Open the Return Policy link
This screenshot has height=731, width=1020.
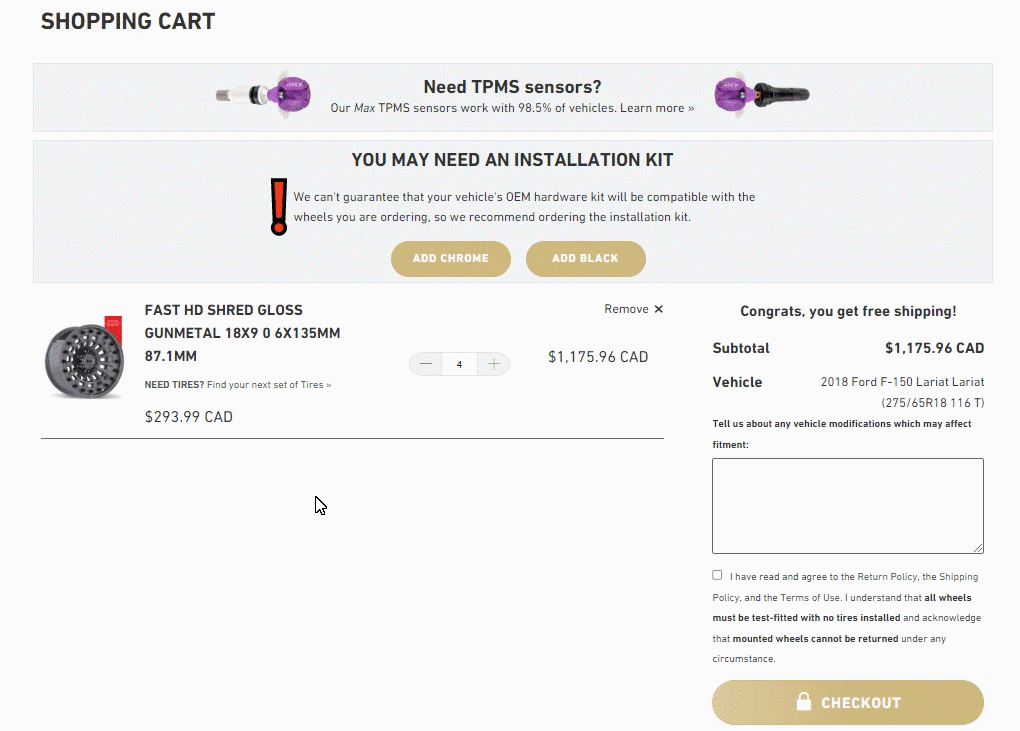click(886, 577)
